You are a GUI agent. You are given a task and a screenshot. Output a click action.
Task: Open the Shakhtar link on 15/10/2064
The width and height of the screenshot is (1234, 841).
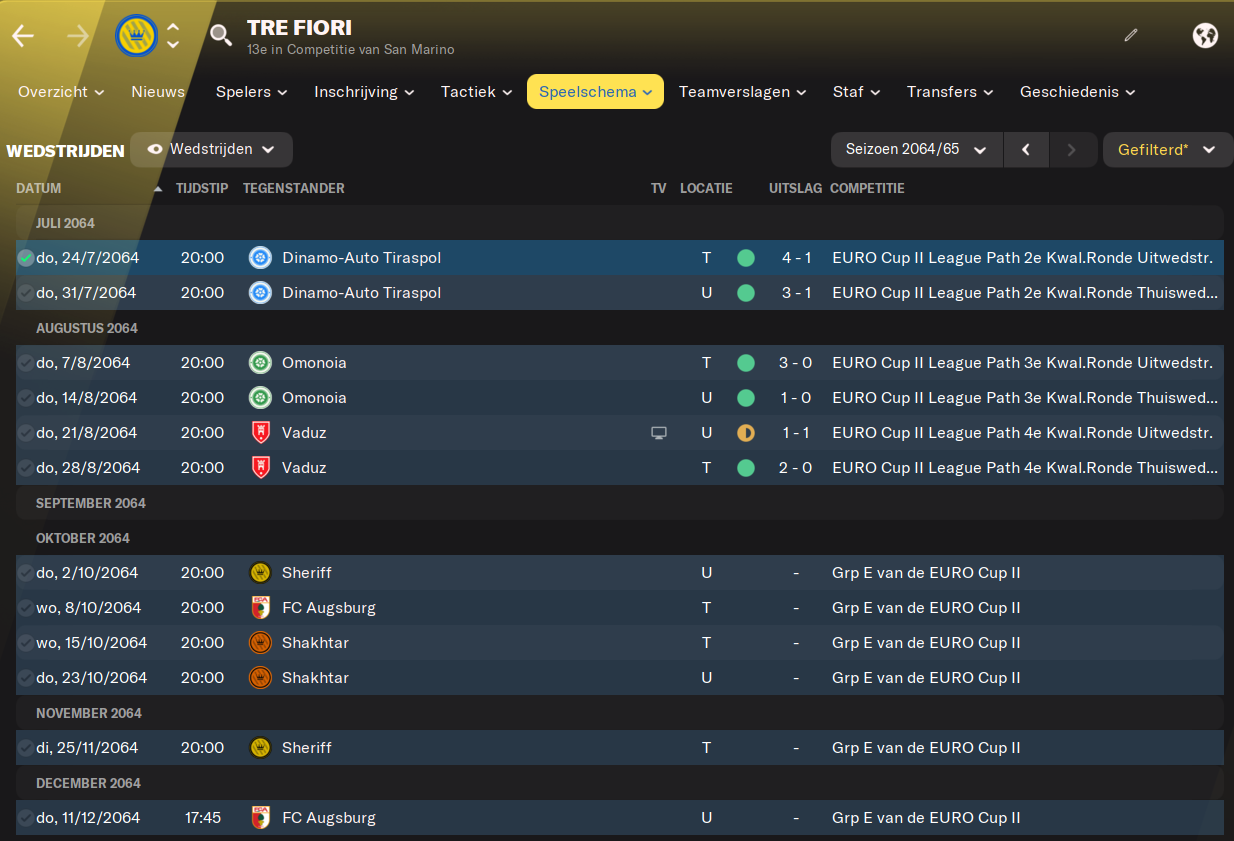coord(315,643)
